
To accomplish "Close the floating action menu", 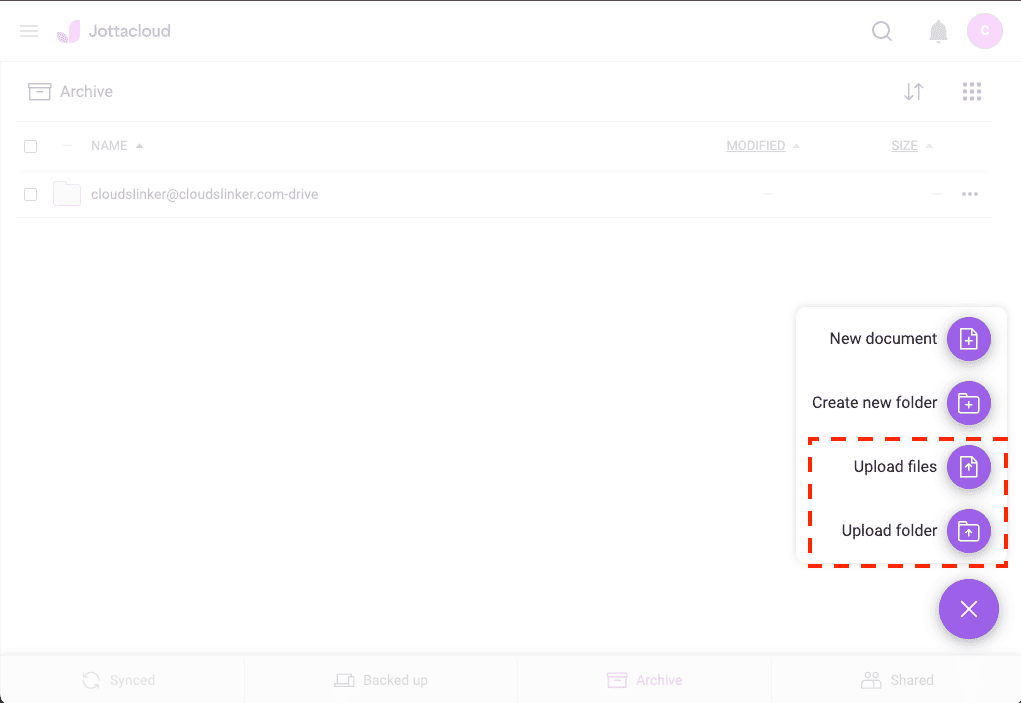I will coord(968,609).
